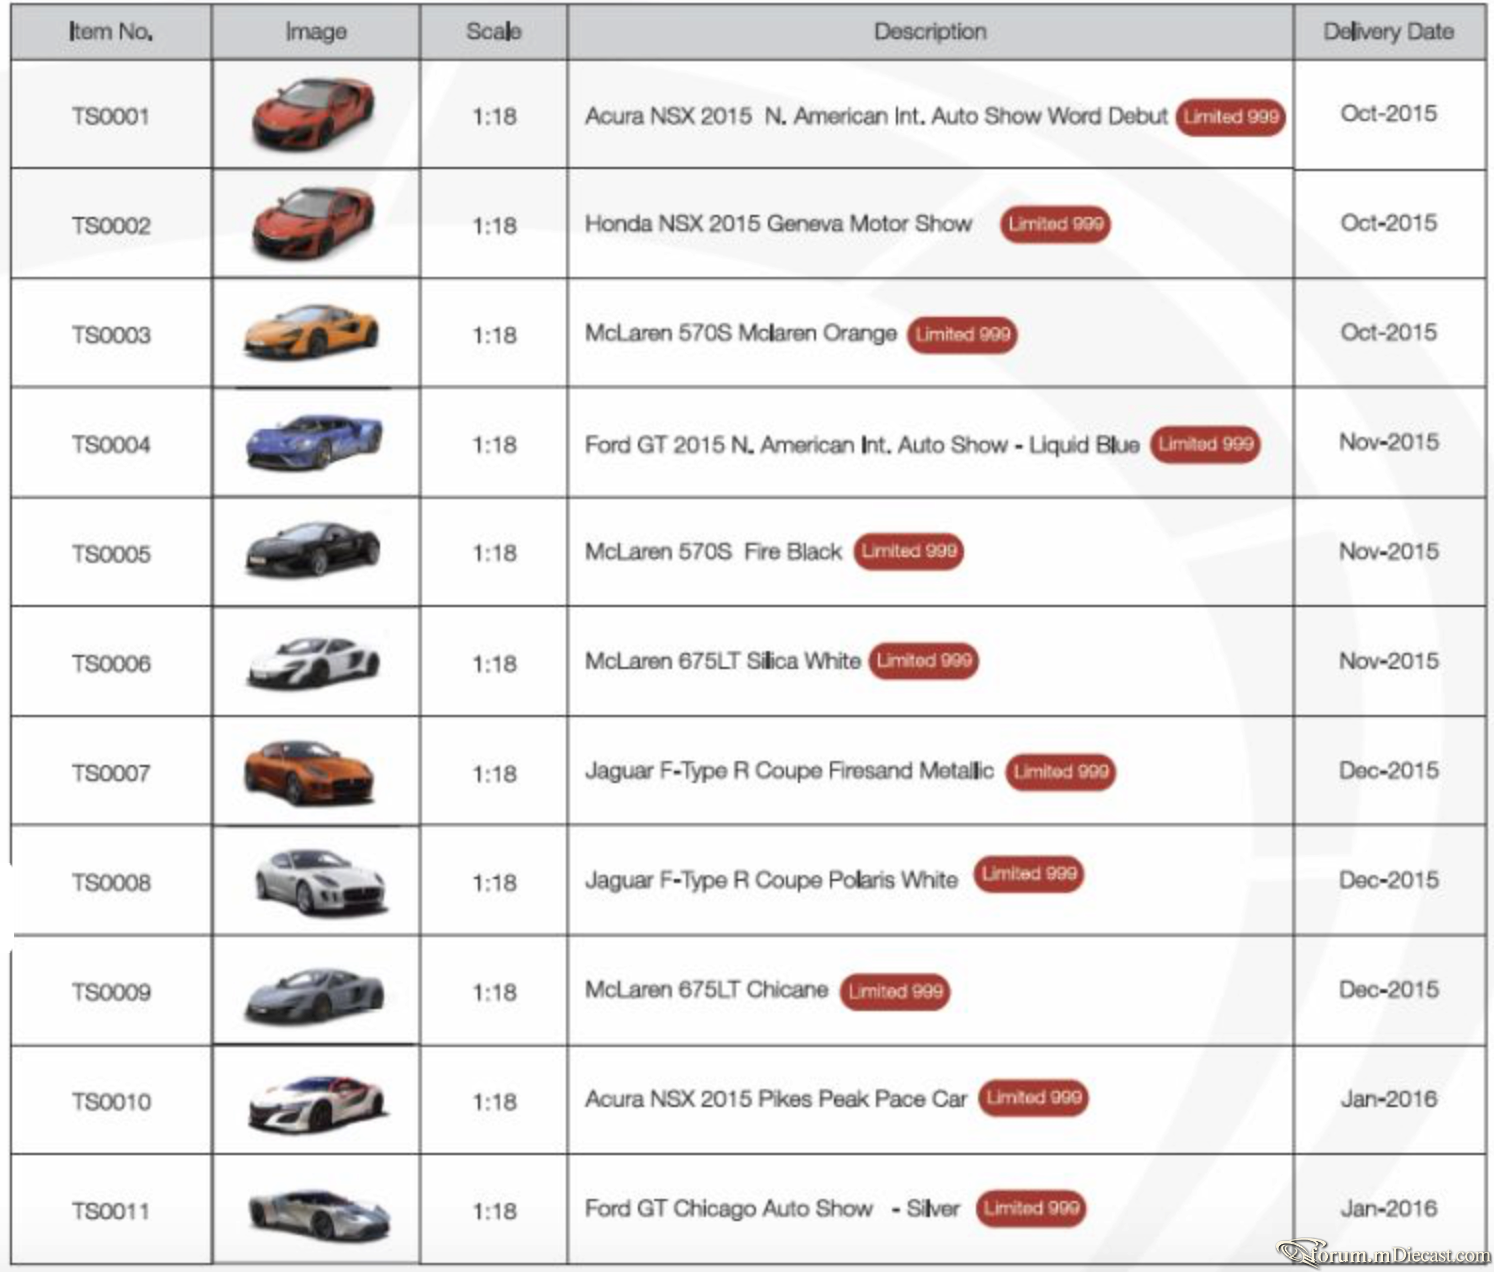Select the grey McLaren 675LT Chicane thumbnail
The height and width of the screenshot is (1272, 1494).
(x=314, y=993)
